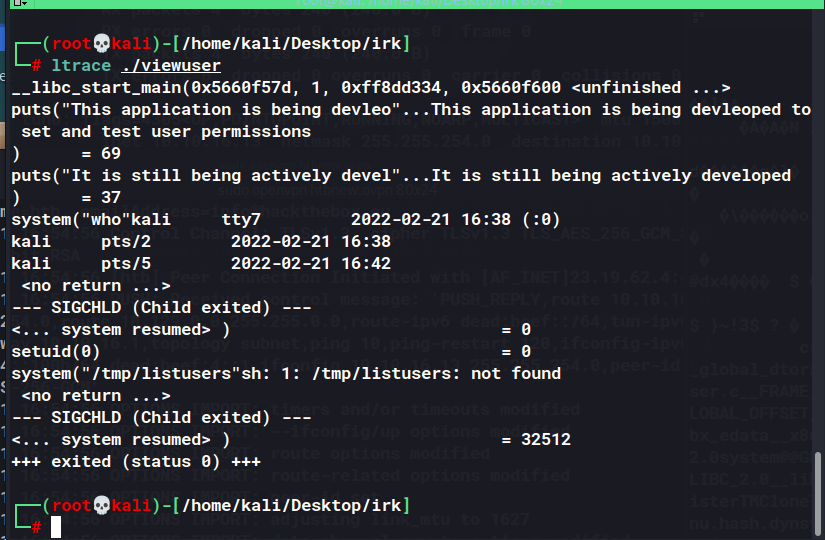Click the first SIGCHLD (Child exited) line
This screenshot has width=825, height=540.
(x=162, y=307)
